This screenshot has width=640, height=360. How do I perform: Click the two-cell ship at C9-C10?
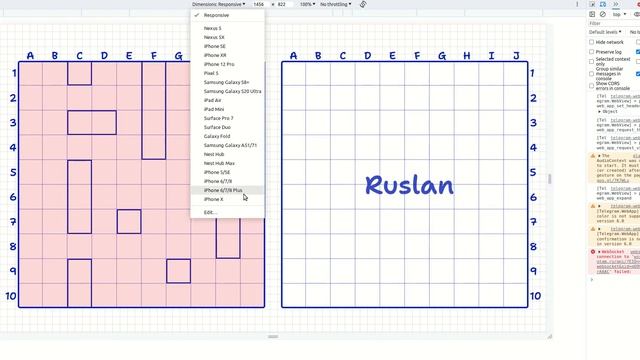tap(80, 283)
